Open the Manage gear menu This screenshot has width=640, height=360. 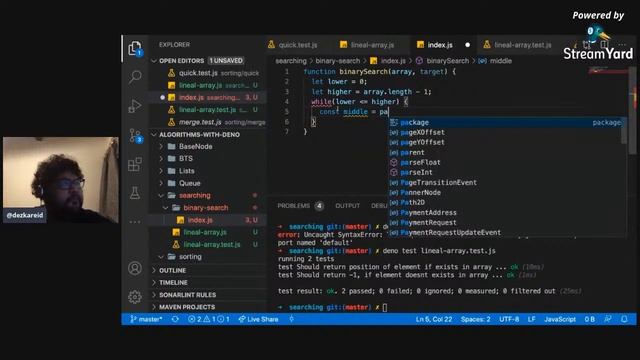pyautogui.click(x=135, y=297)
